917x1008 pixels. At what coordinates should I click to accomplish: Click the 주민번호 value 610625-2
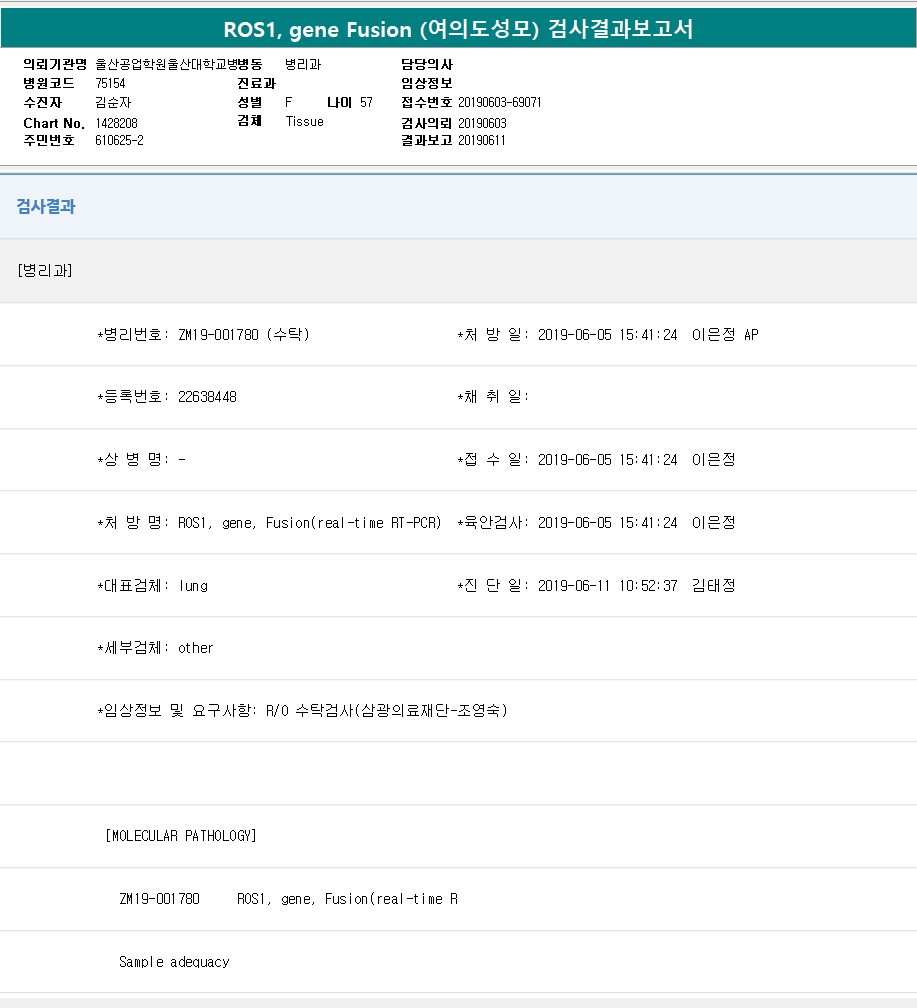point(119,141)
